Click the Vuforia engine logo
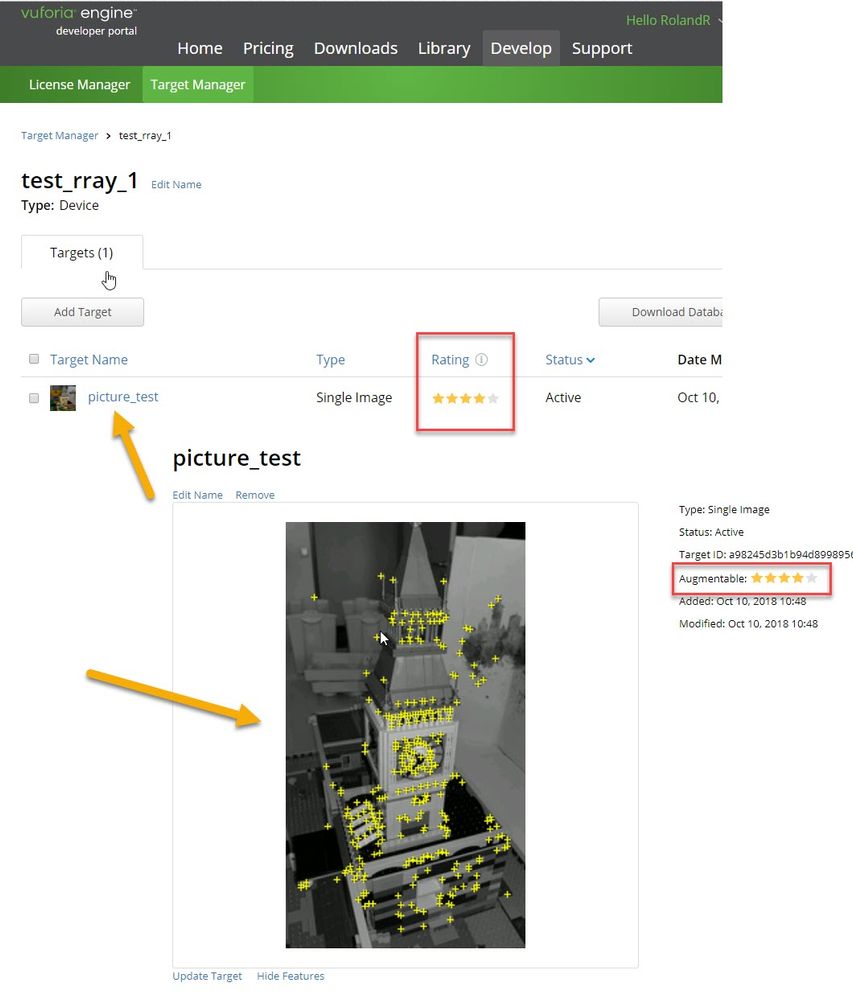This screenshot has width=853, height=999. click(x=78, y=21)
